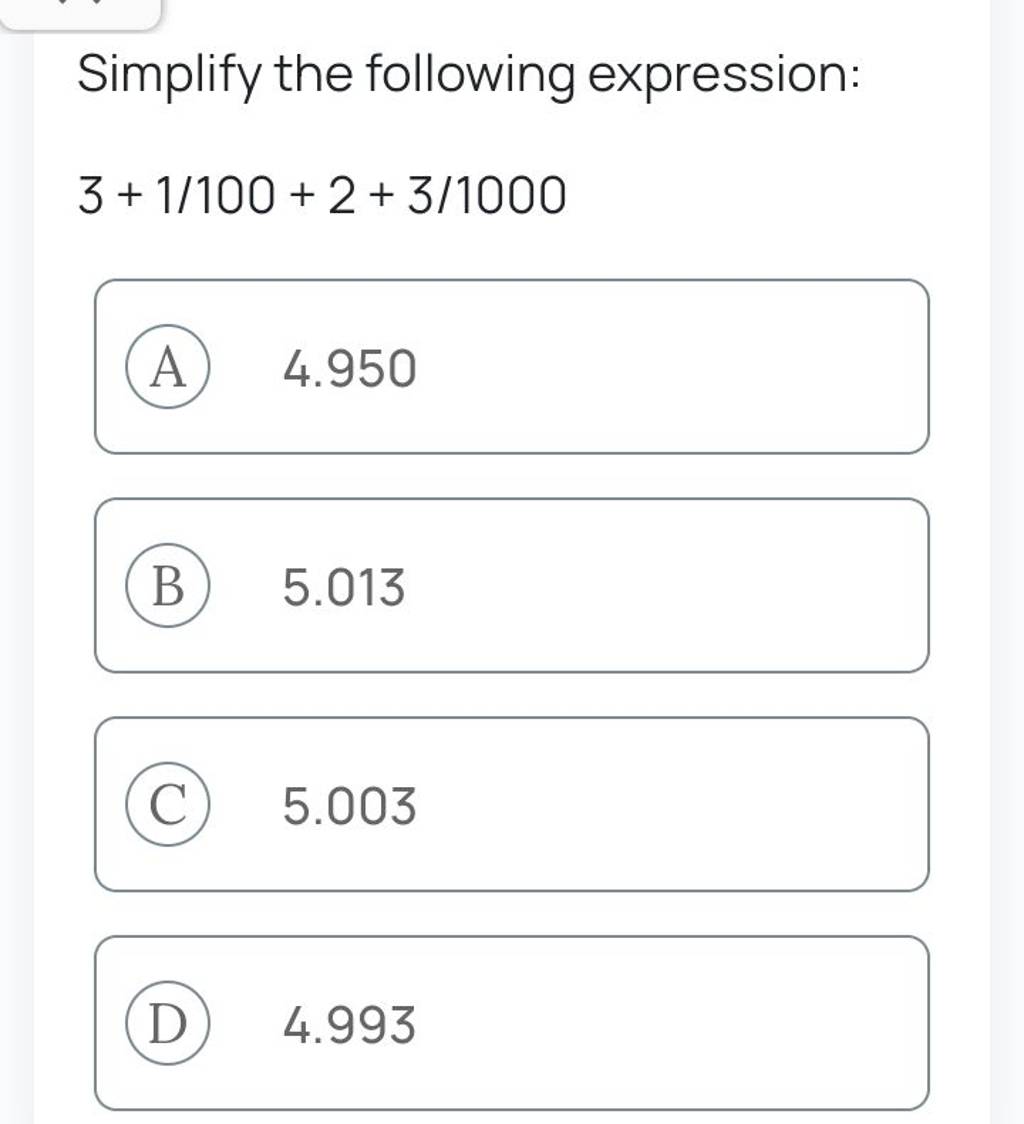Click the left chevron at the top

click(64, 5)
